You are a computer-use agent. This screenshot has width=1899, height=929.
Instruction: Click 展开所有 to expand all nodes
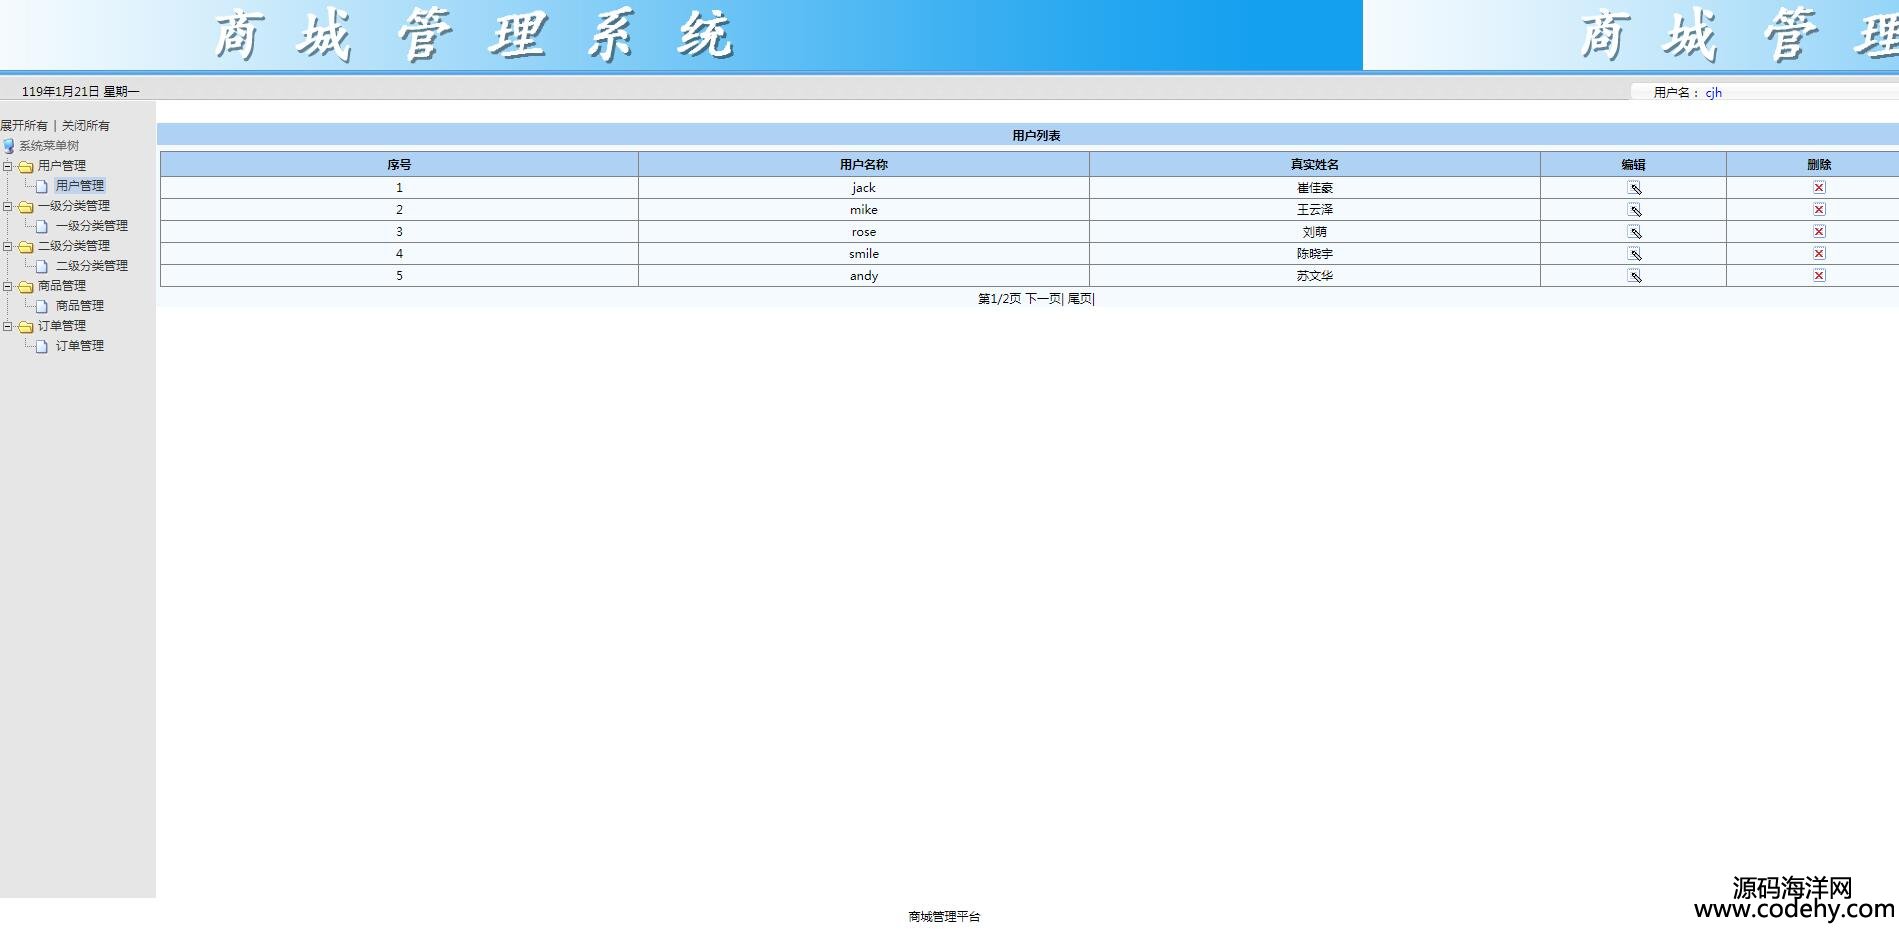pyautogui.click(x=24, y=126)
